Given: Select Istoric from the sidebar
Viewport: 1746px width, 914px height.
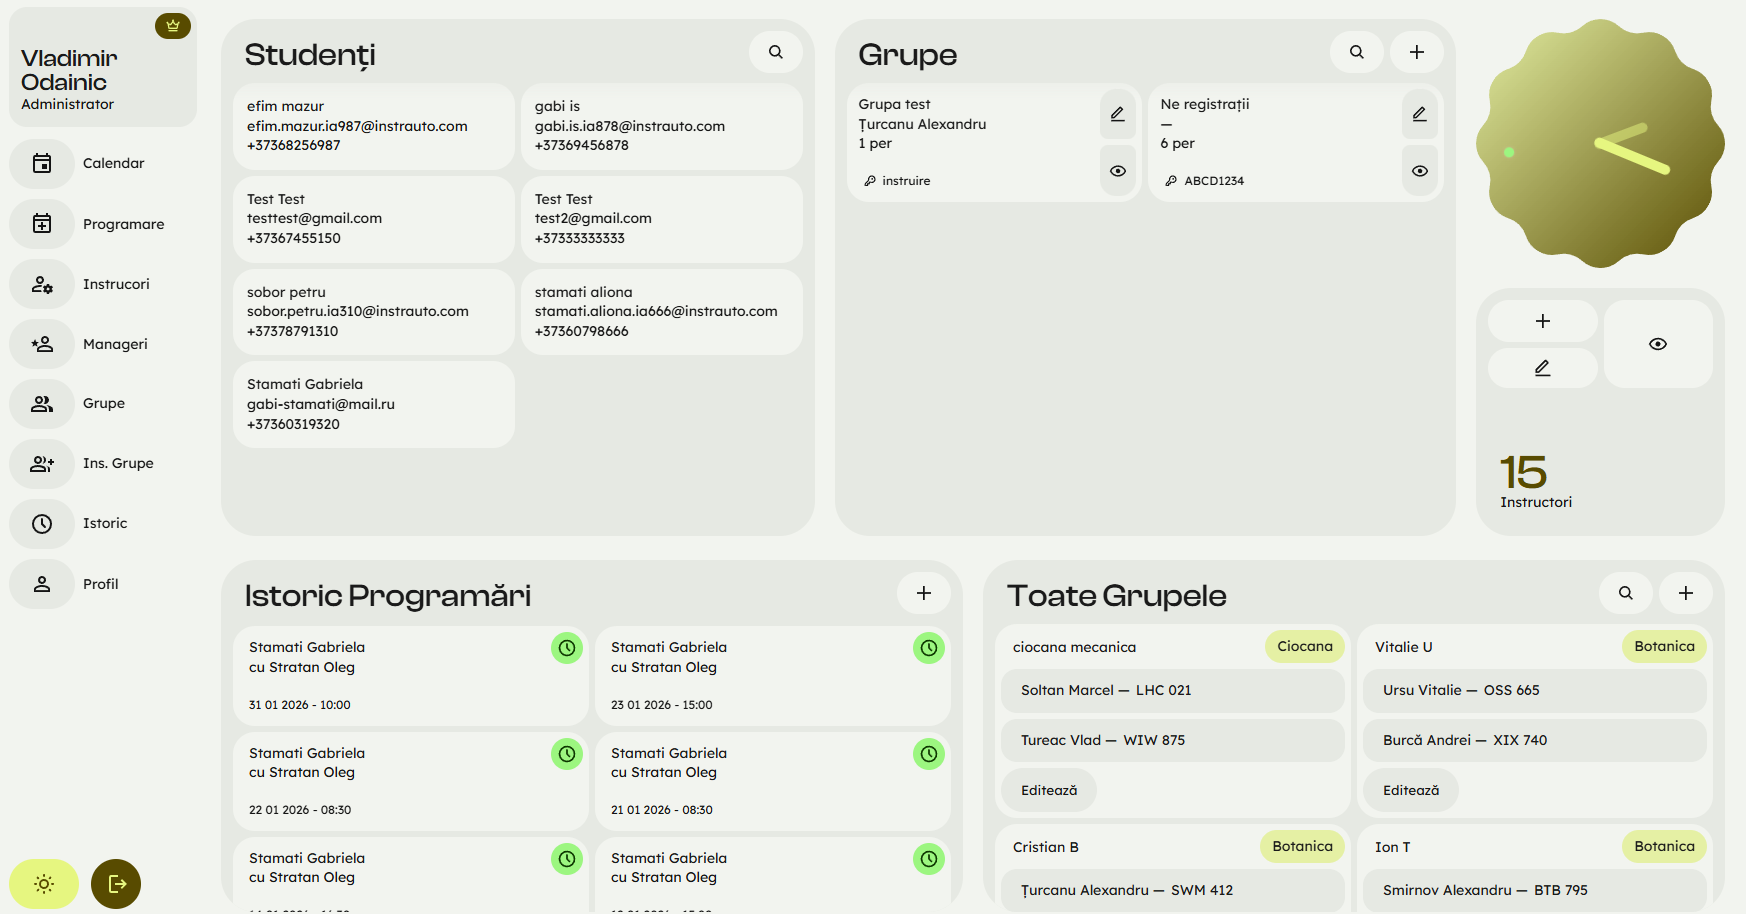Looking at the screenshot, I should [x=103, y=523].
